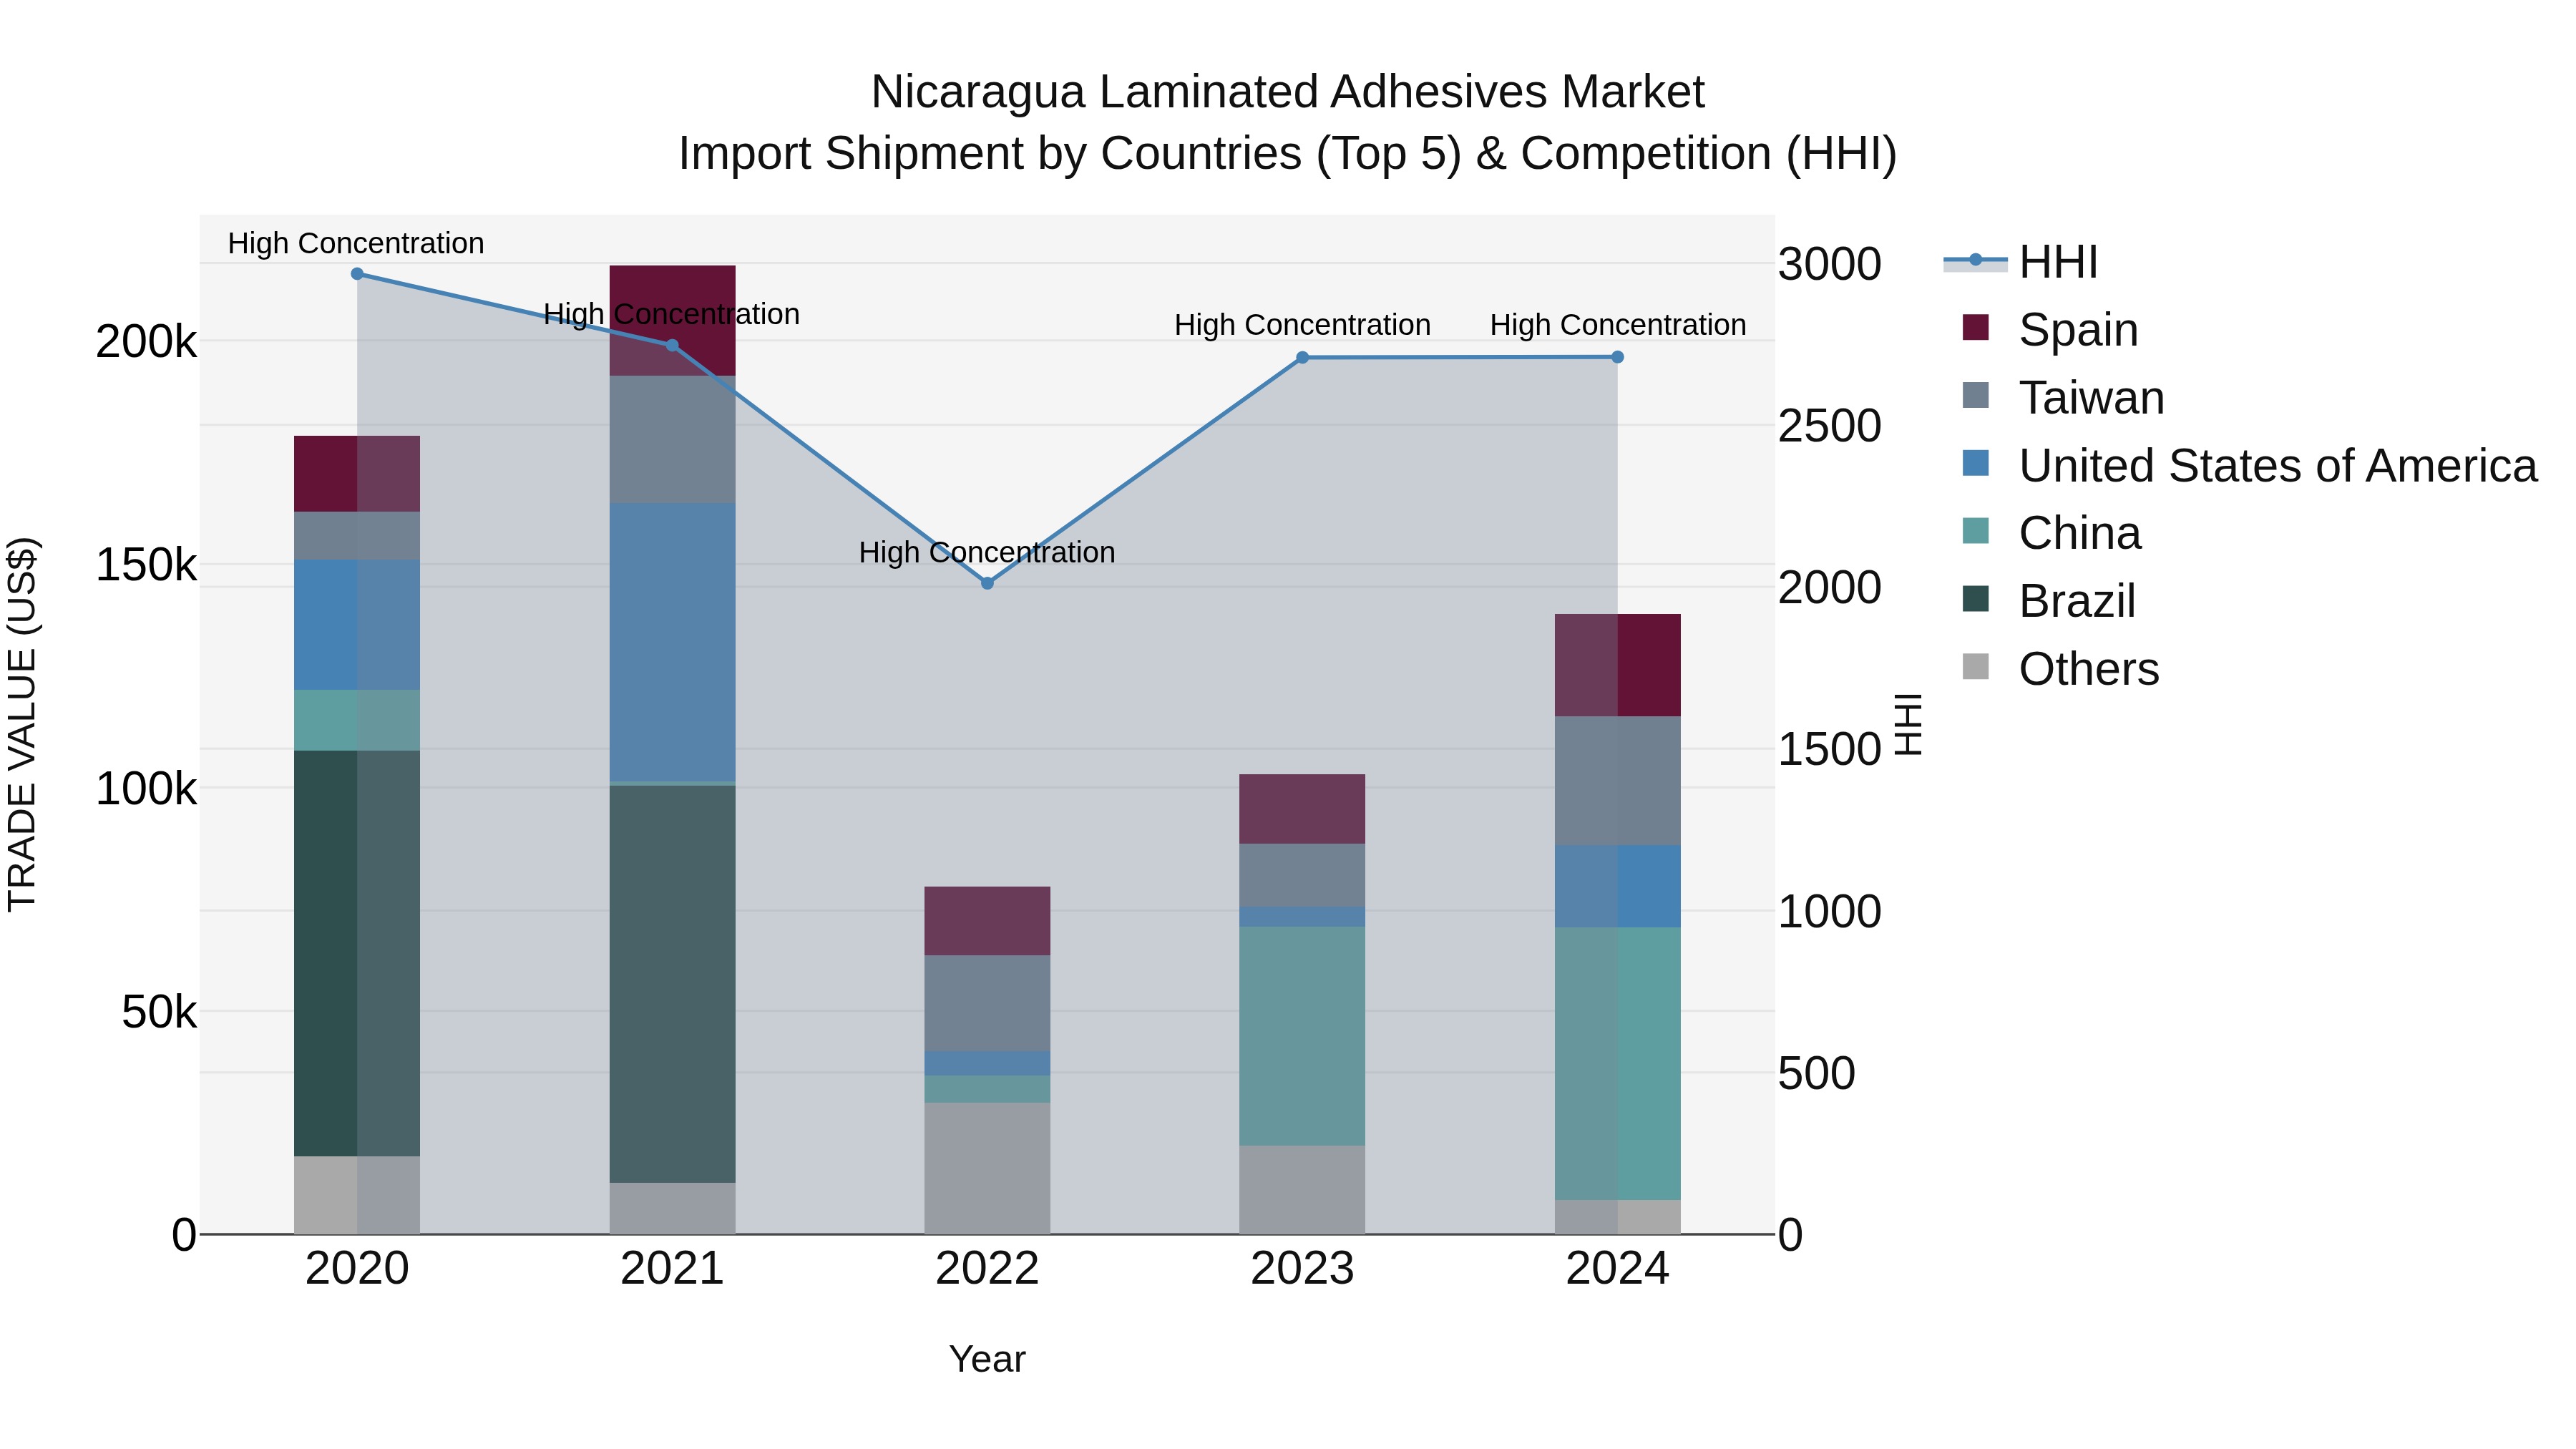Click the Spain segment of the 2020 bar
Image resolution: width=2576 pixels, height=1449 pixels.
click(357, 474)
